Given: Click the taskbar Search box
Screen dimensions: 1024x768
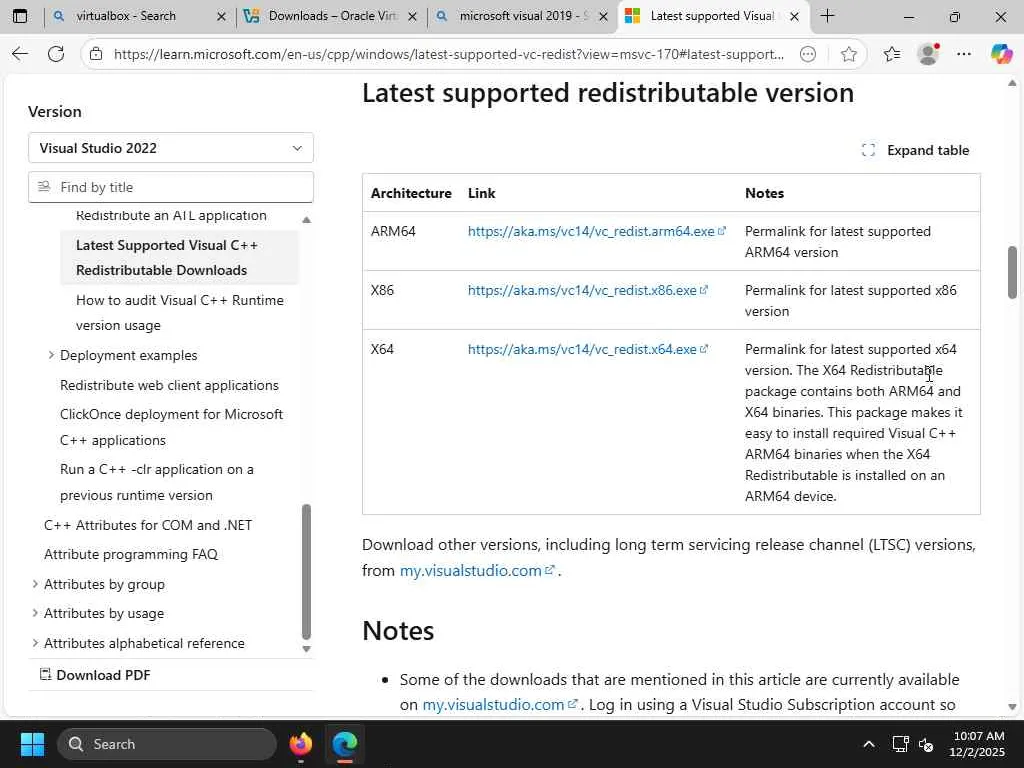Looking at the screenshot, I should (x=167, y=744).
